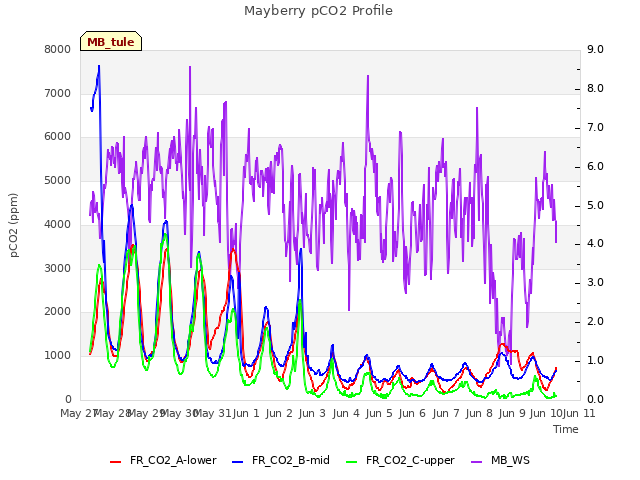Click the Jun 7 date label
The image size is (640, 480).
[446, 413]
